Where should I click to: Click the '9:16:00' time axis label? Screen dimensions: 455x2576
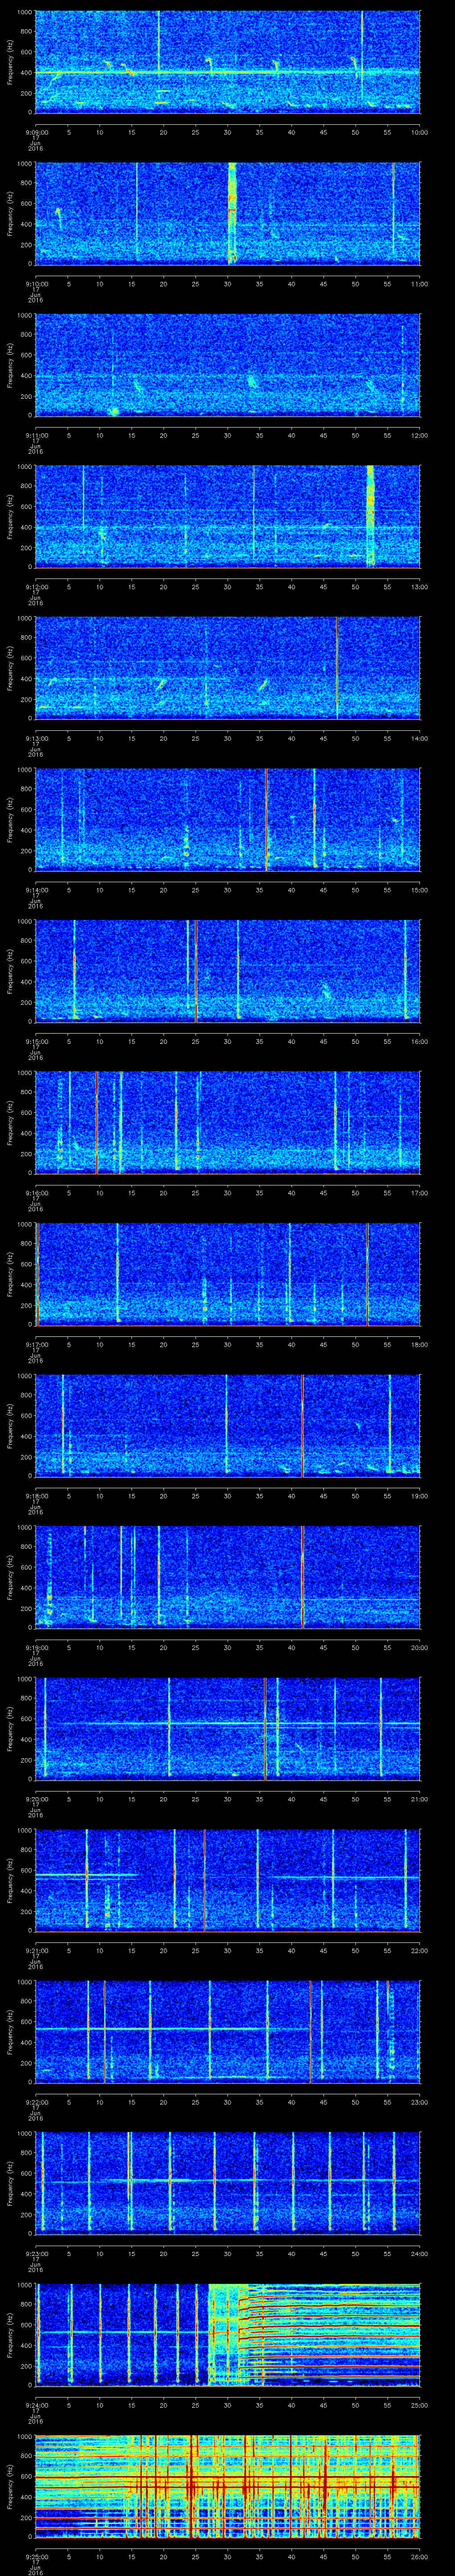click(36, 1193)
